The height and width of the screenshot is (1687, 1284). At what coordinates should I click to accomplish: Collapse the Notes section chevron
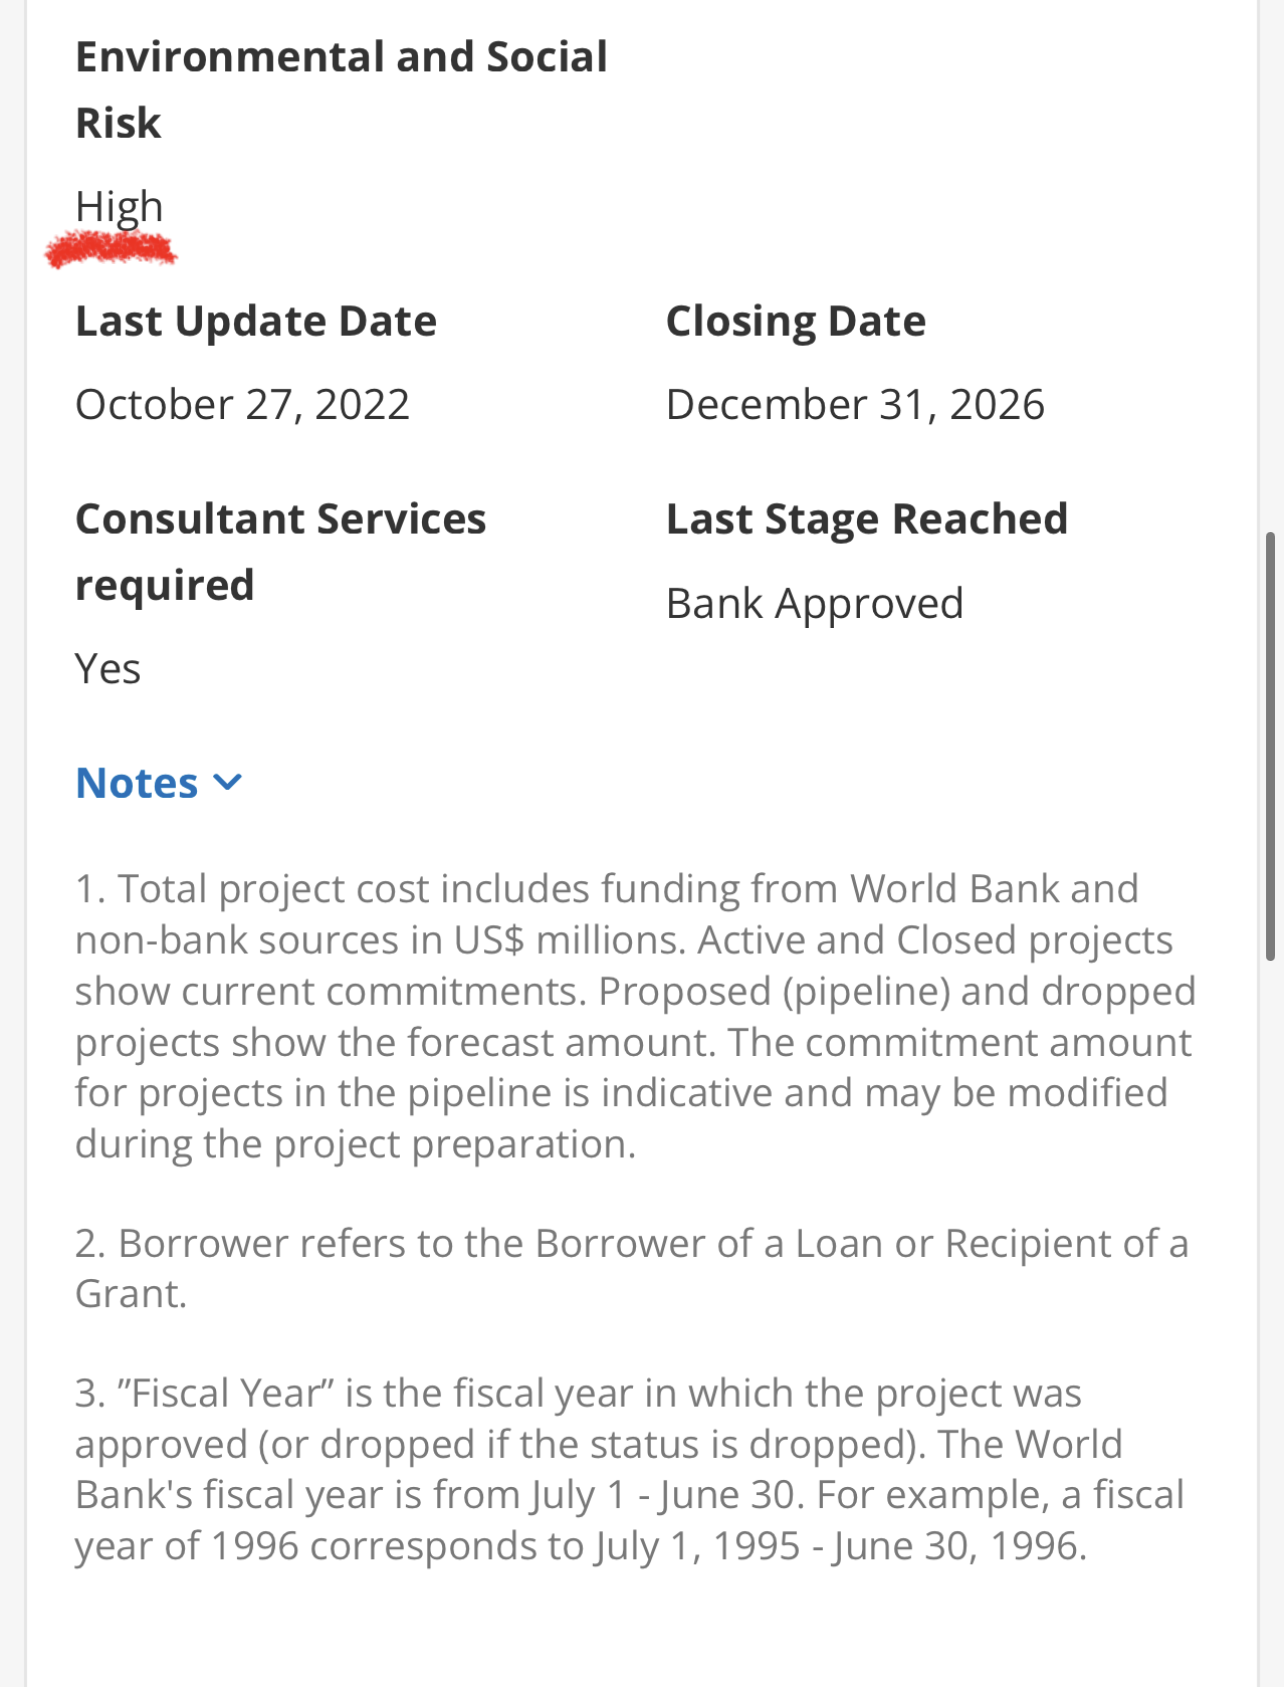pos(228,782)
